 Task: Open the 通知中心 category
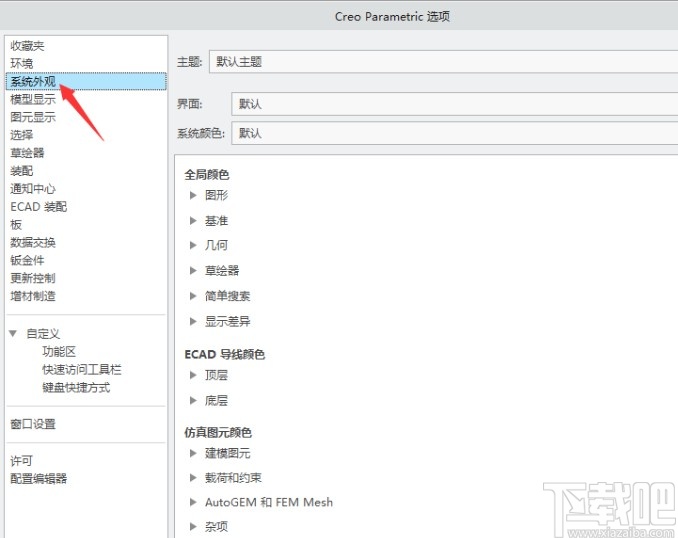click(33, 189)
